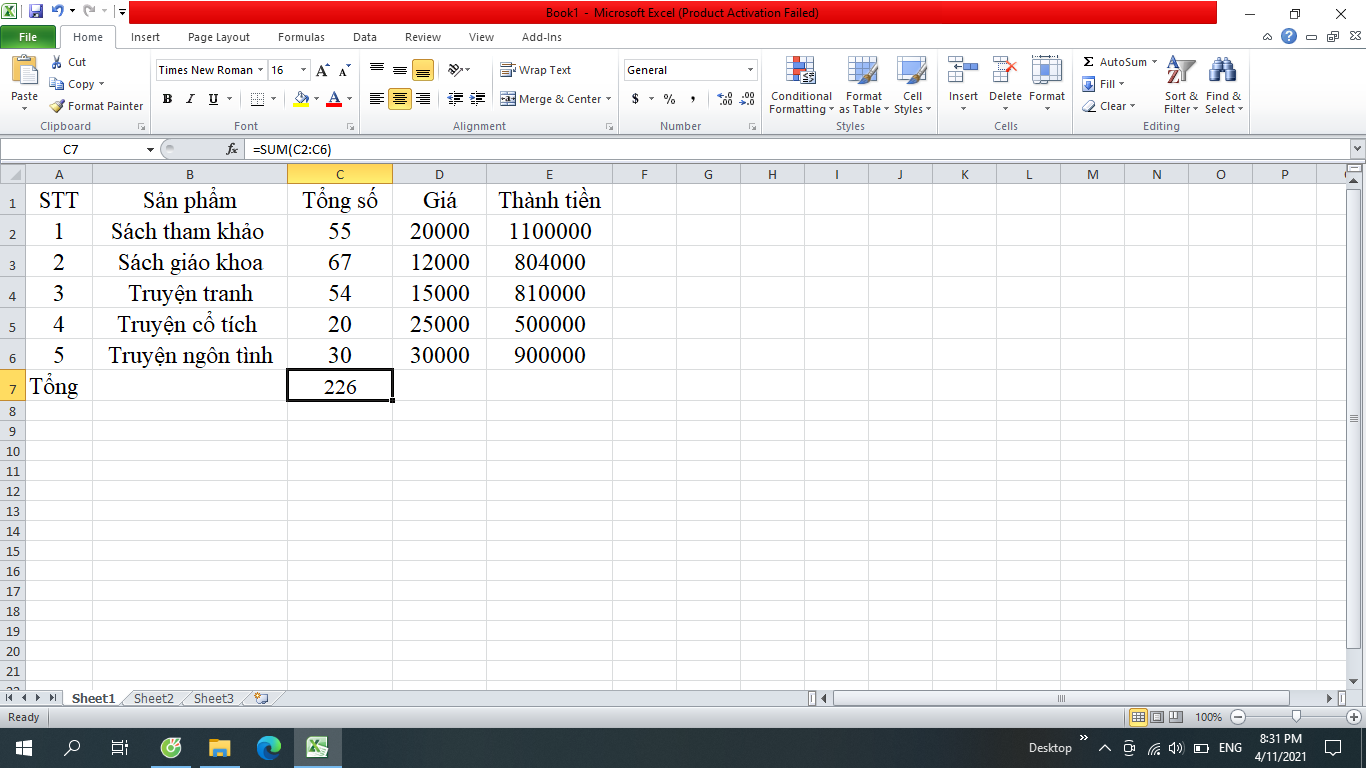This screenshot has width=1366, height=768.
Task: Open the font name dropdown
Action: tap(261, 70)
